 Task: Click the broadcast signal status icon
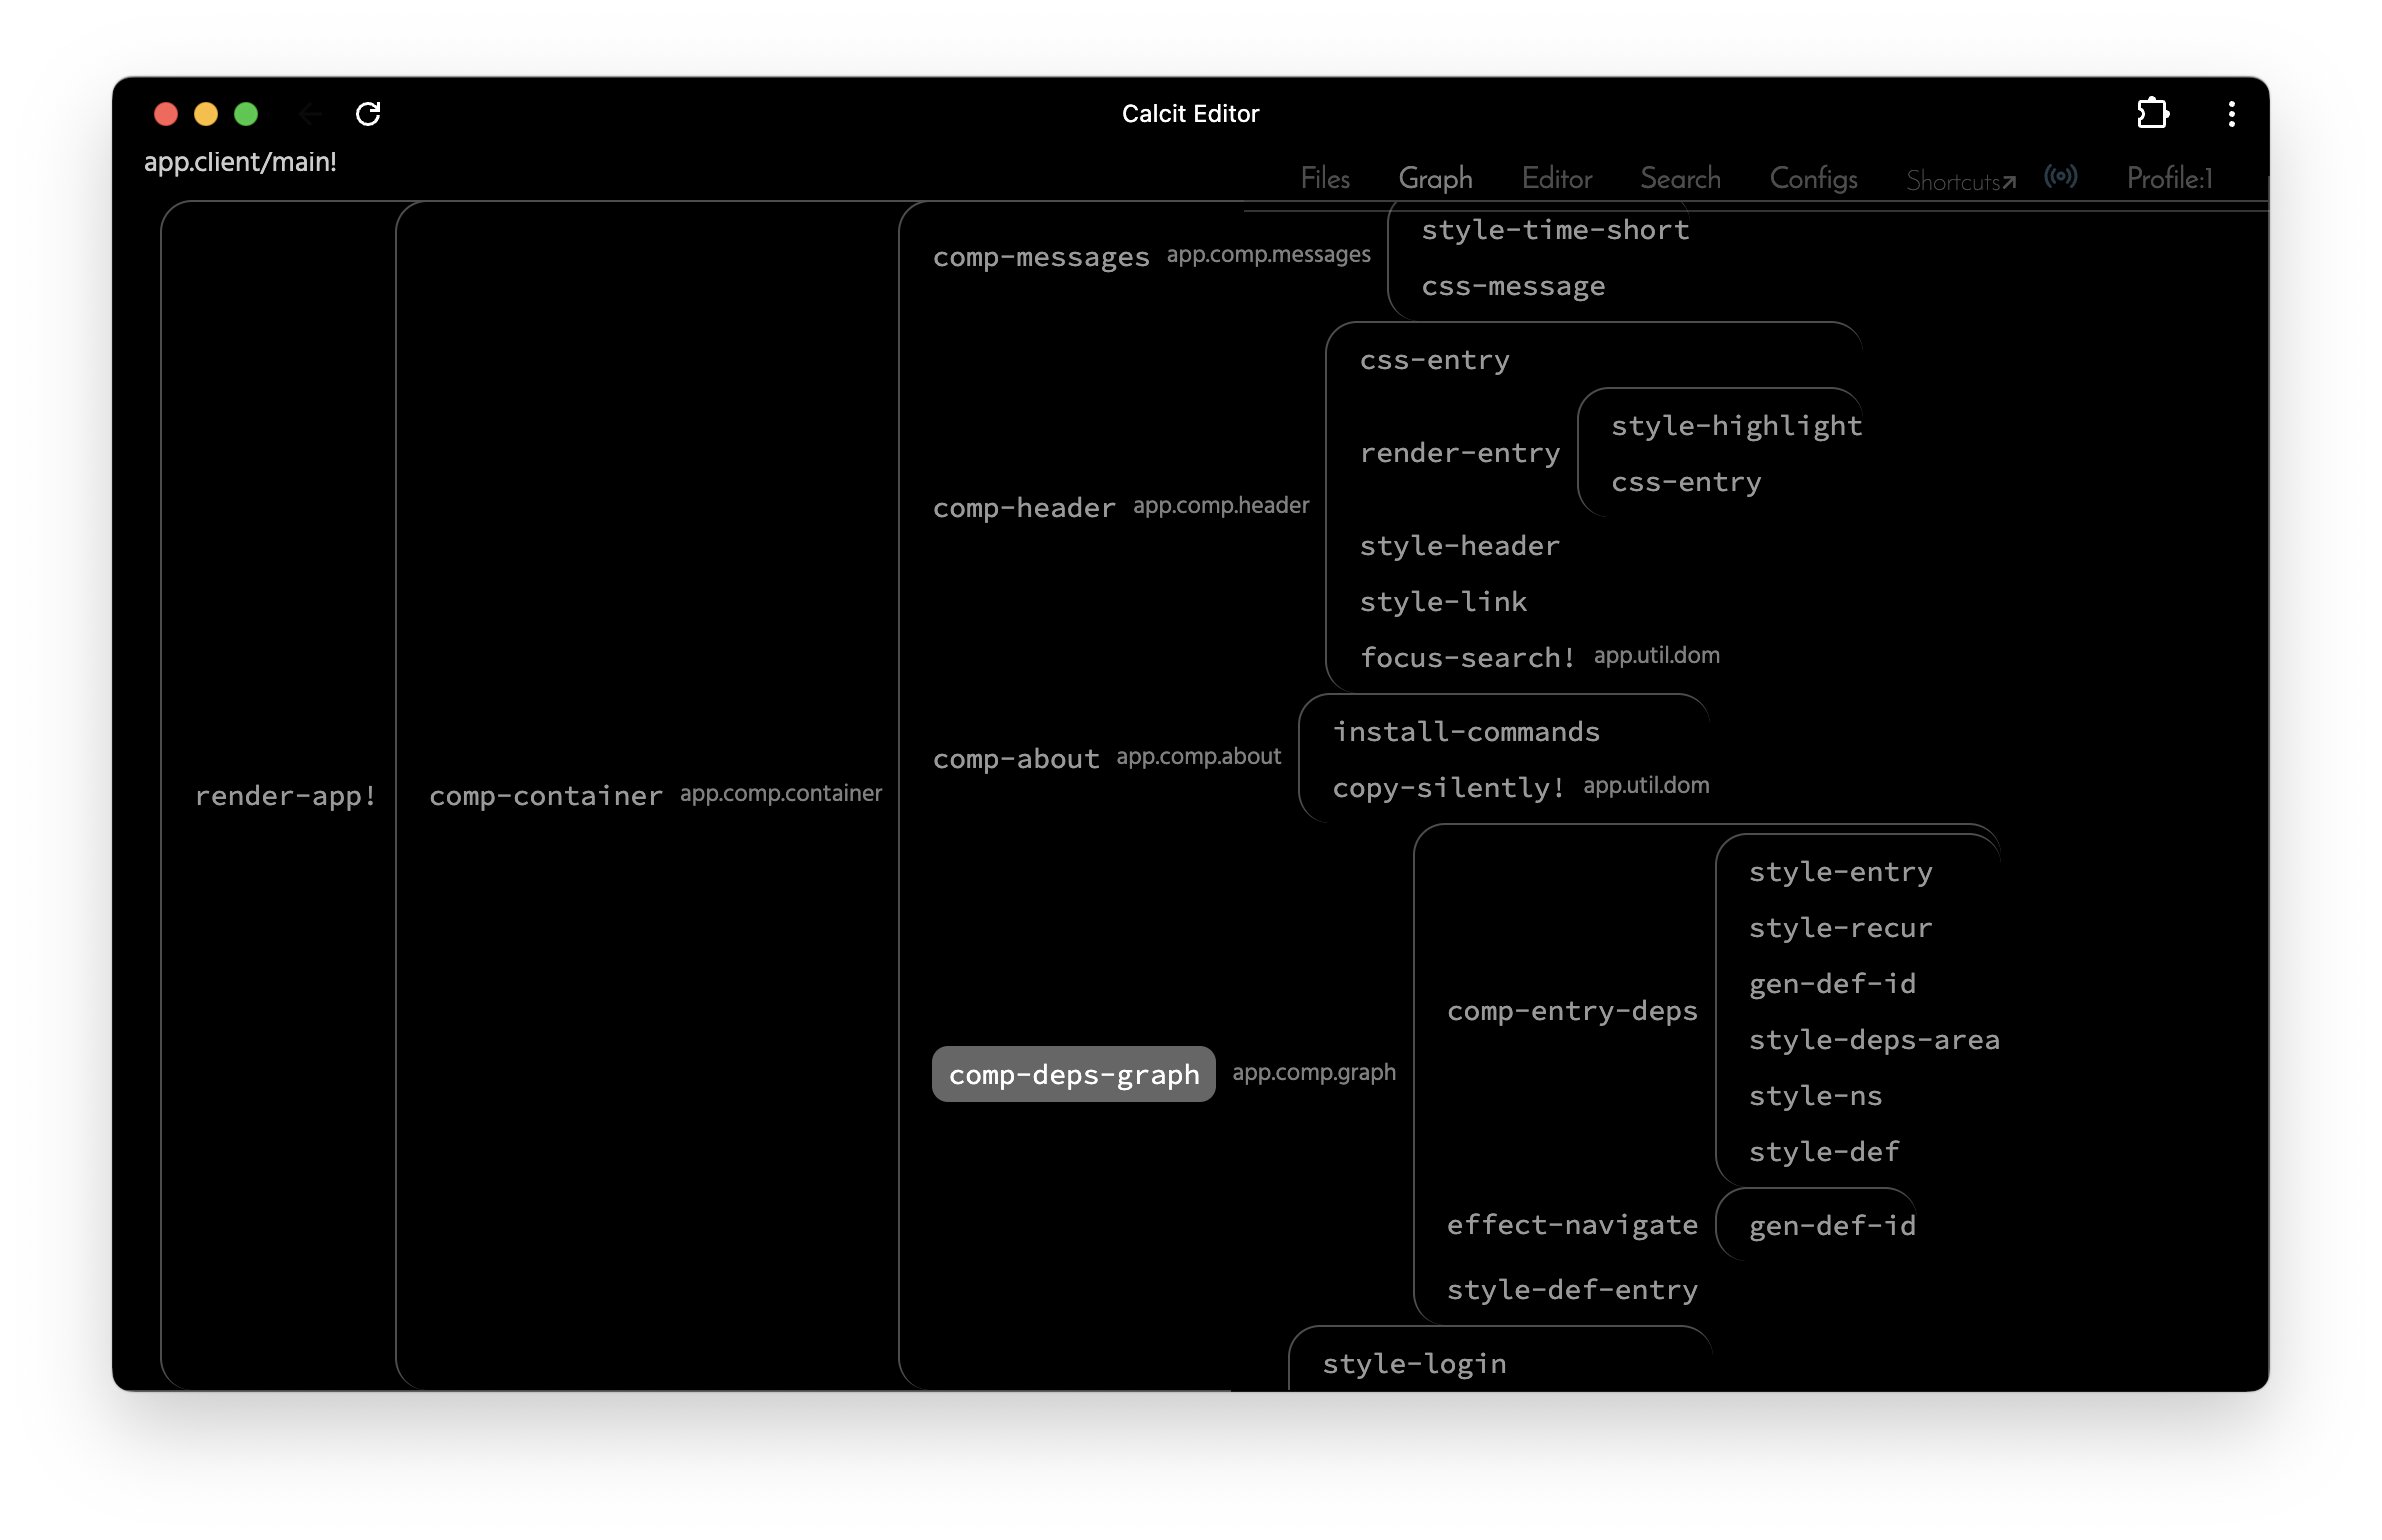[x=2060, y=177]
